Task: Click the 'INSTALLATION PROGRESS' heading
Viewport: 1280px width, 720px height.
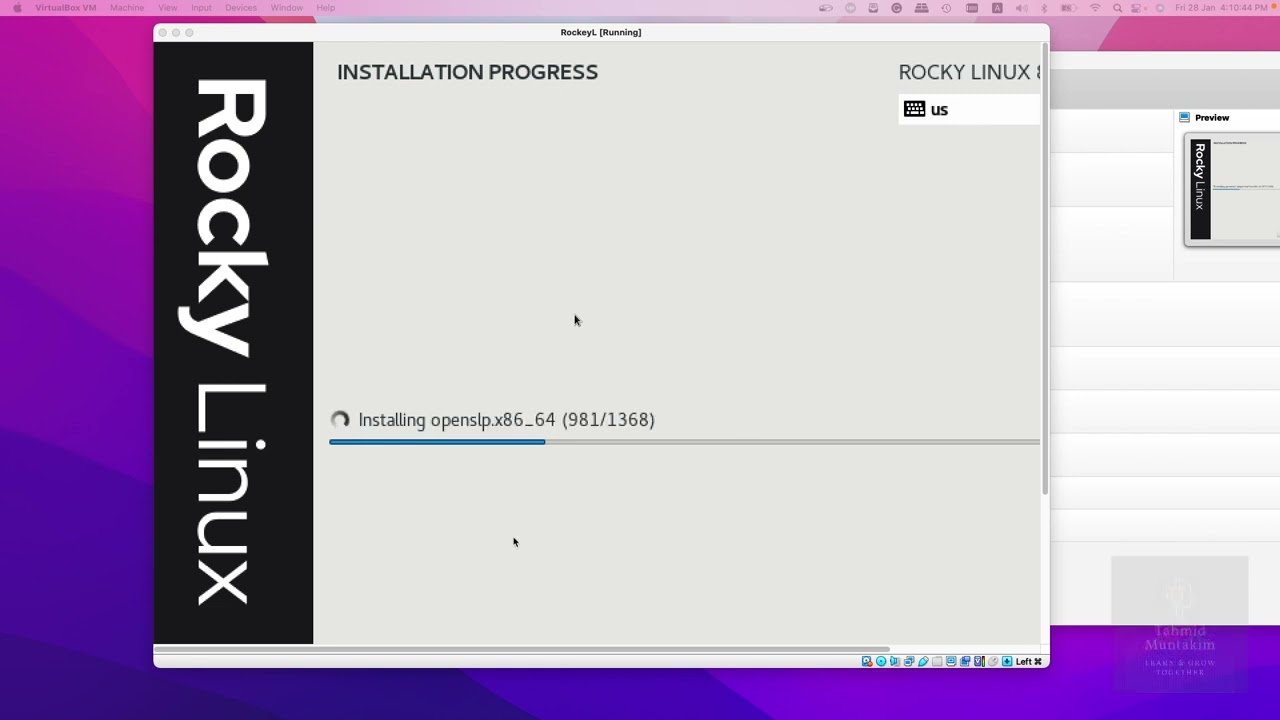Action: coord(467,72)
